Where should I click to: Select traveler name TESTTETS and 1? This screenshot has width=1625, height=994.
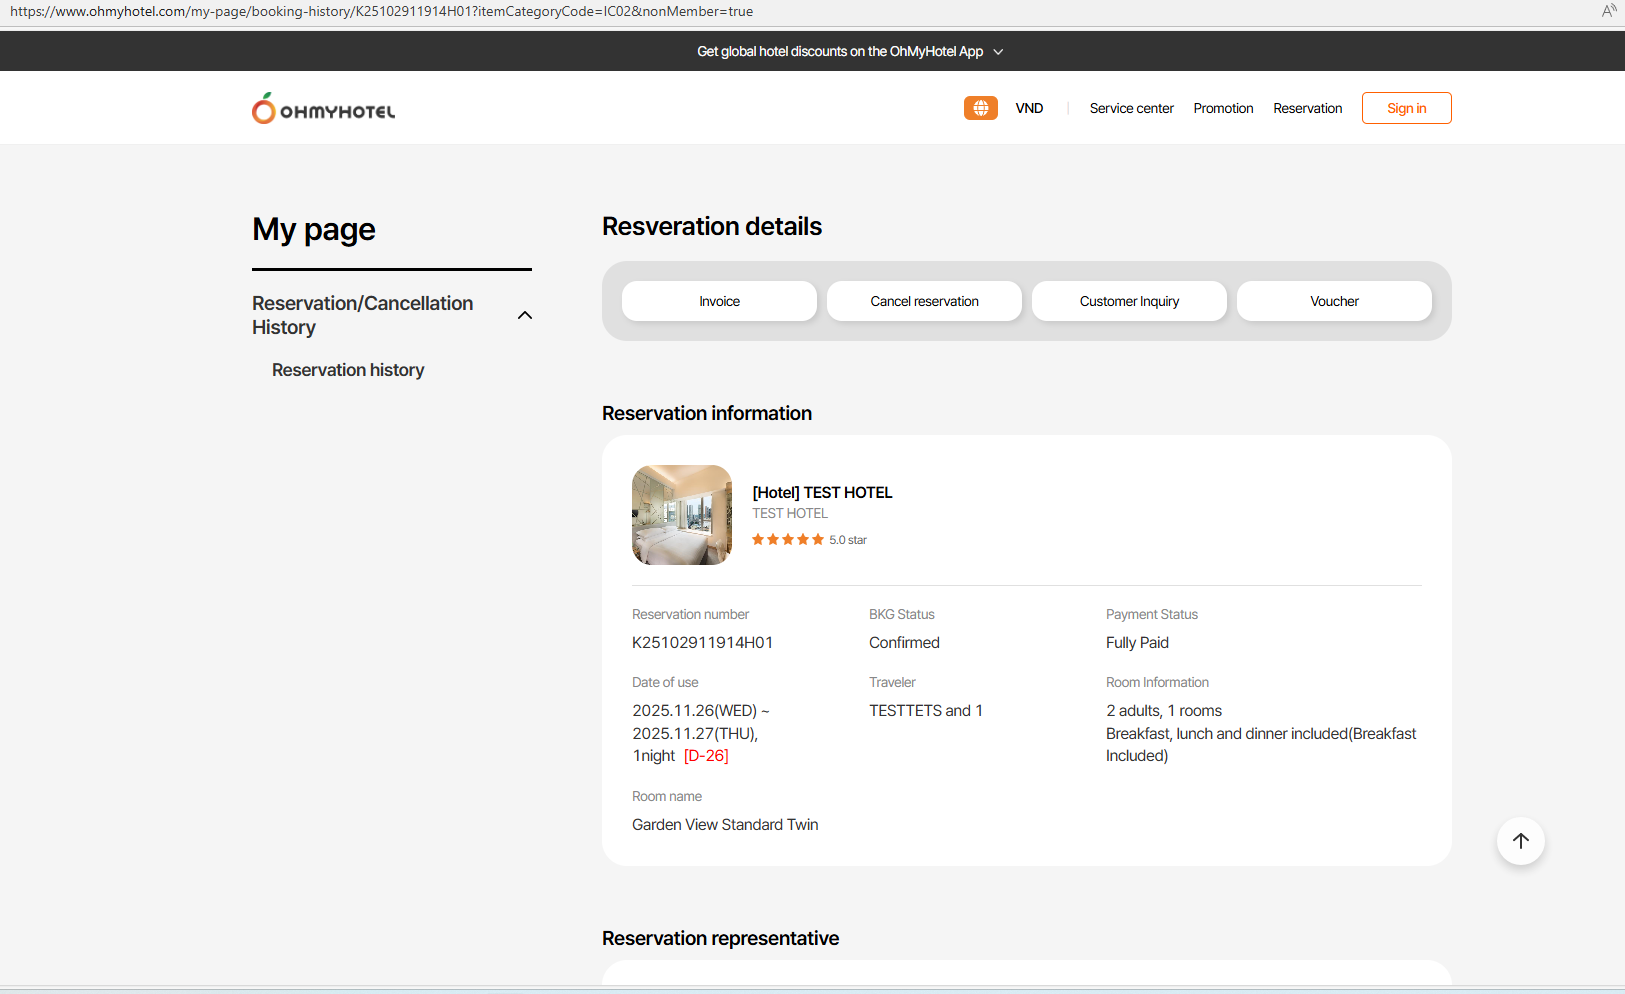tap(926, 711)
